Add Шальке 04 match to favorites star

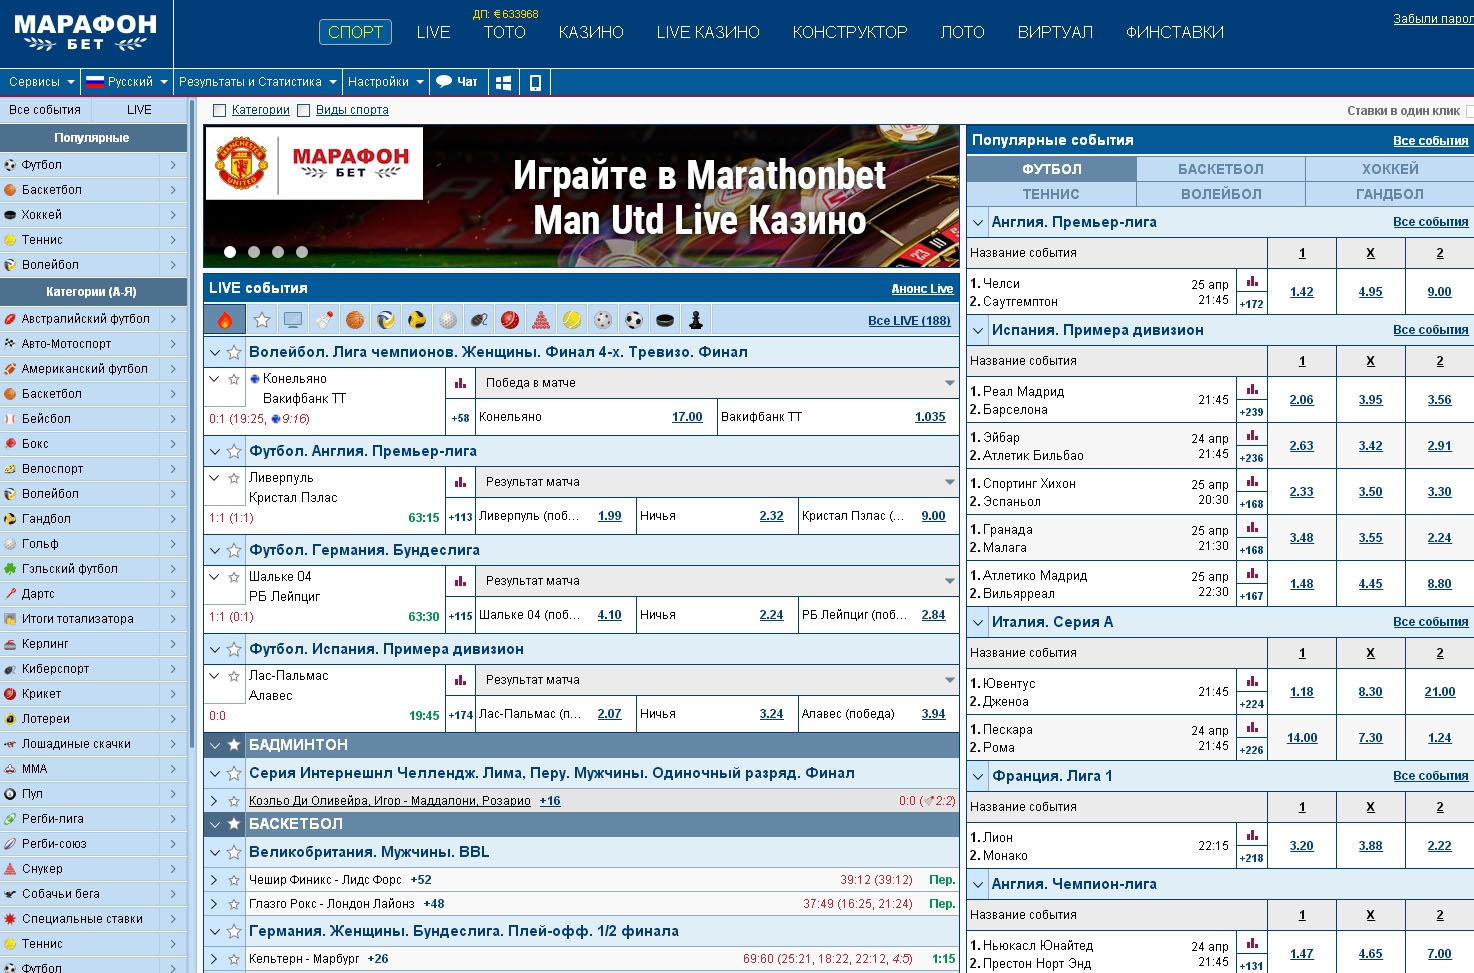234,577
